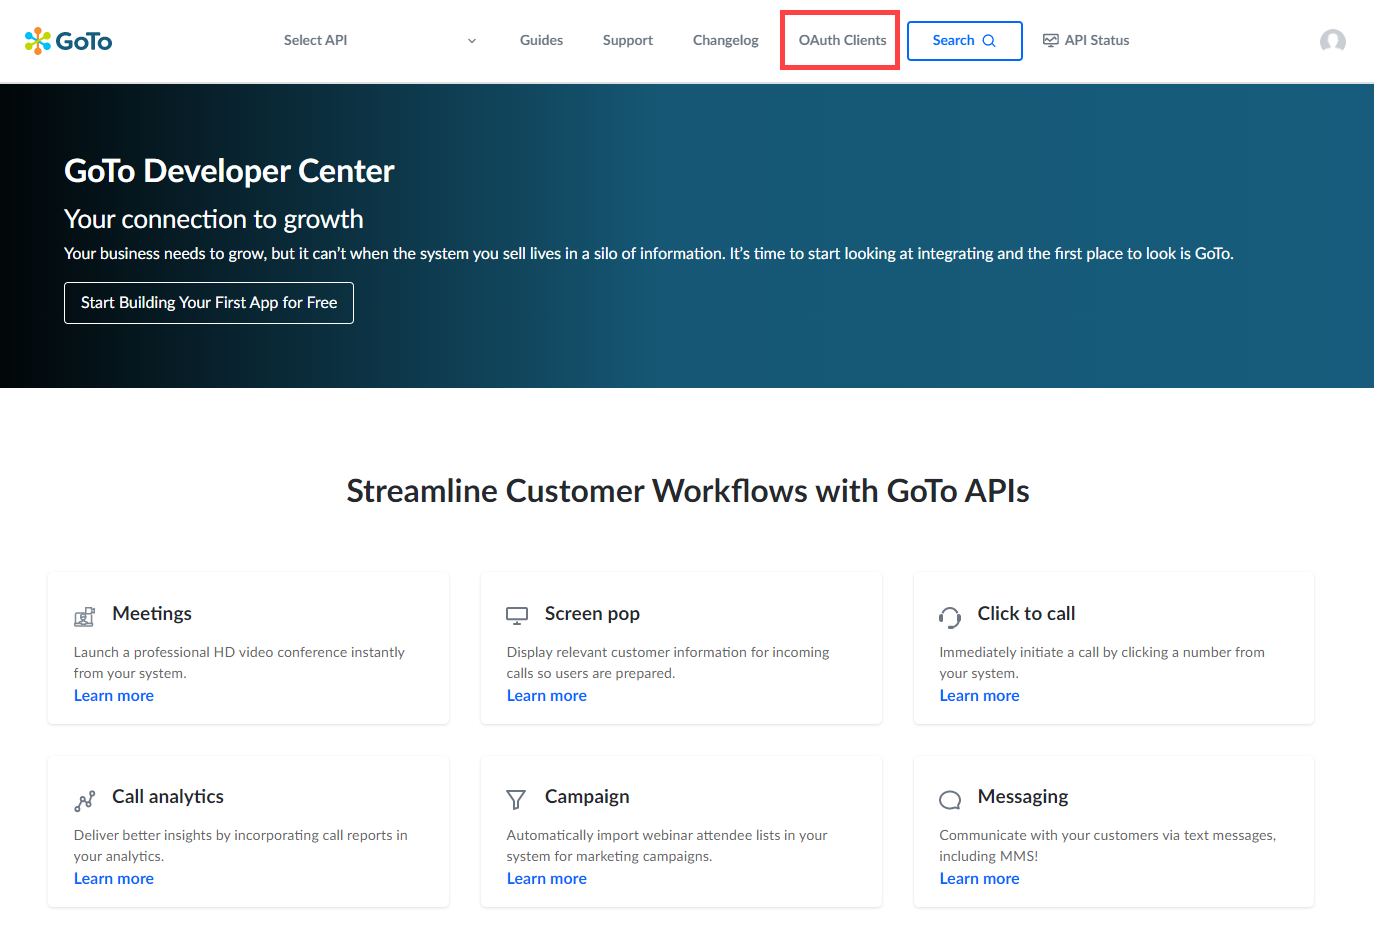The height and width of the screenshot is (932, 1374).
Task: Click the Call analytics description about call reports
Action: pyautogui.click(x=241, y=846)
